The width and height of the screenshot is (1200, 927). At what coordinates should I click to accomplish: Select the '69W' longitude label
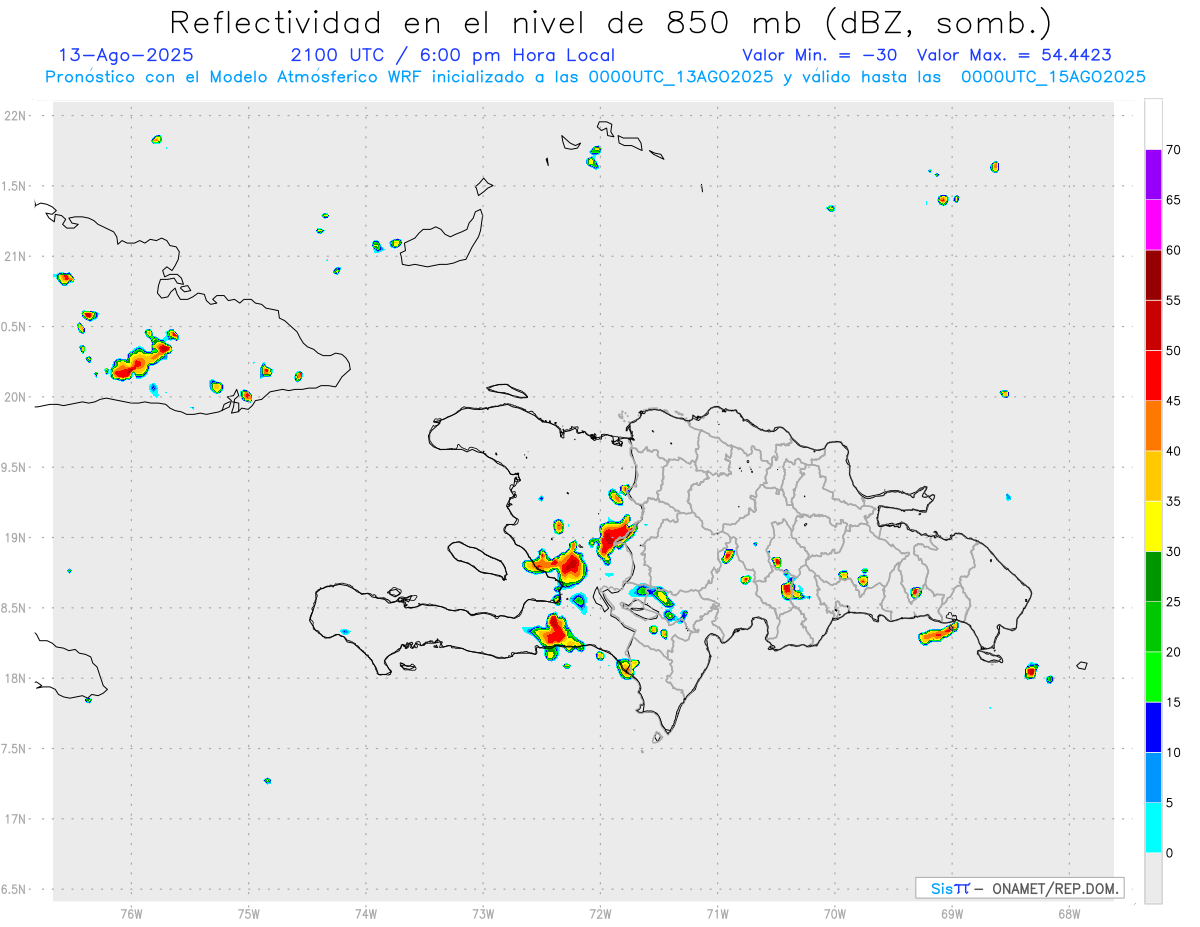point(952,914)
